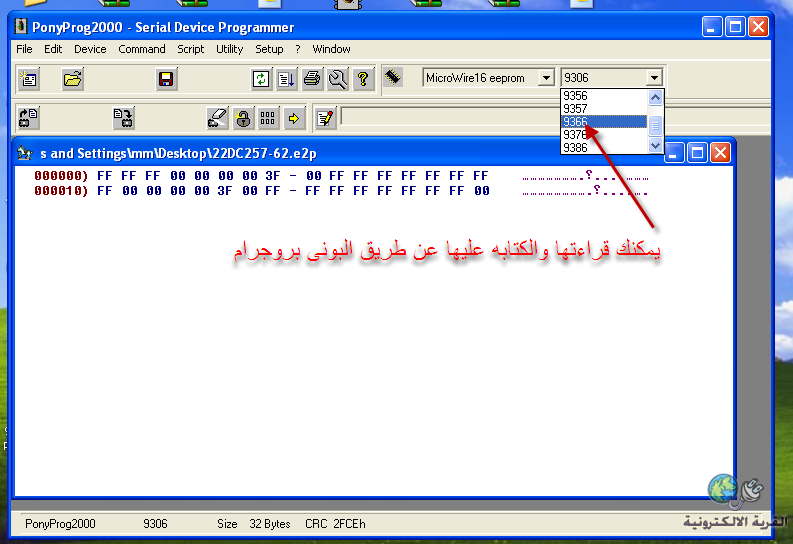
Task: Click the ASCII column of row 000010
Action: tap(585, 191)
